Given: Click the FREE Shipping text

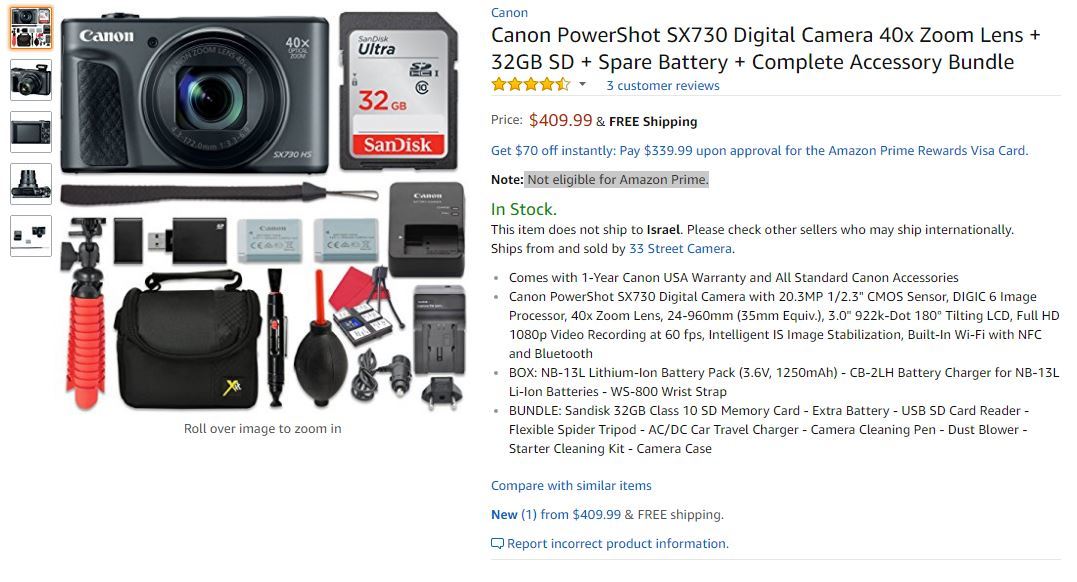Looking at the screenshot, I should [x=653, y=122].
